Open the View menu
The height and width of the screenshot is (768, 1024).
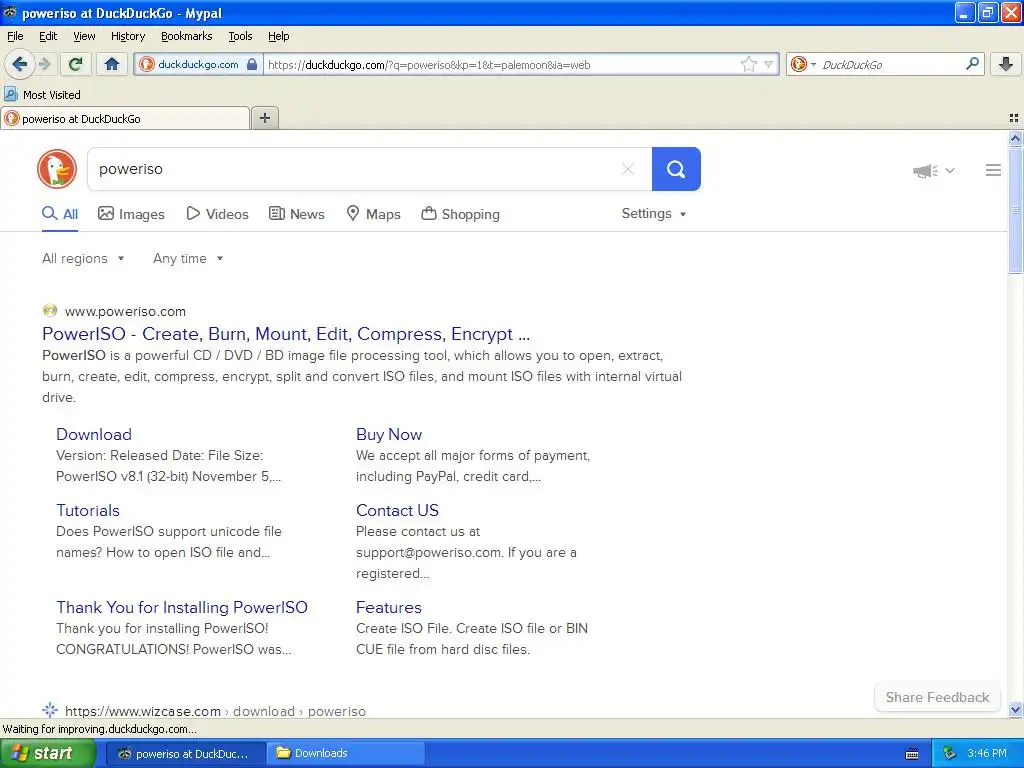(x=84, y=36)
